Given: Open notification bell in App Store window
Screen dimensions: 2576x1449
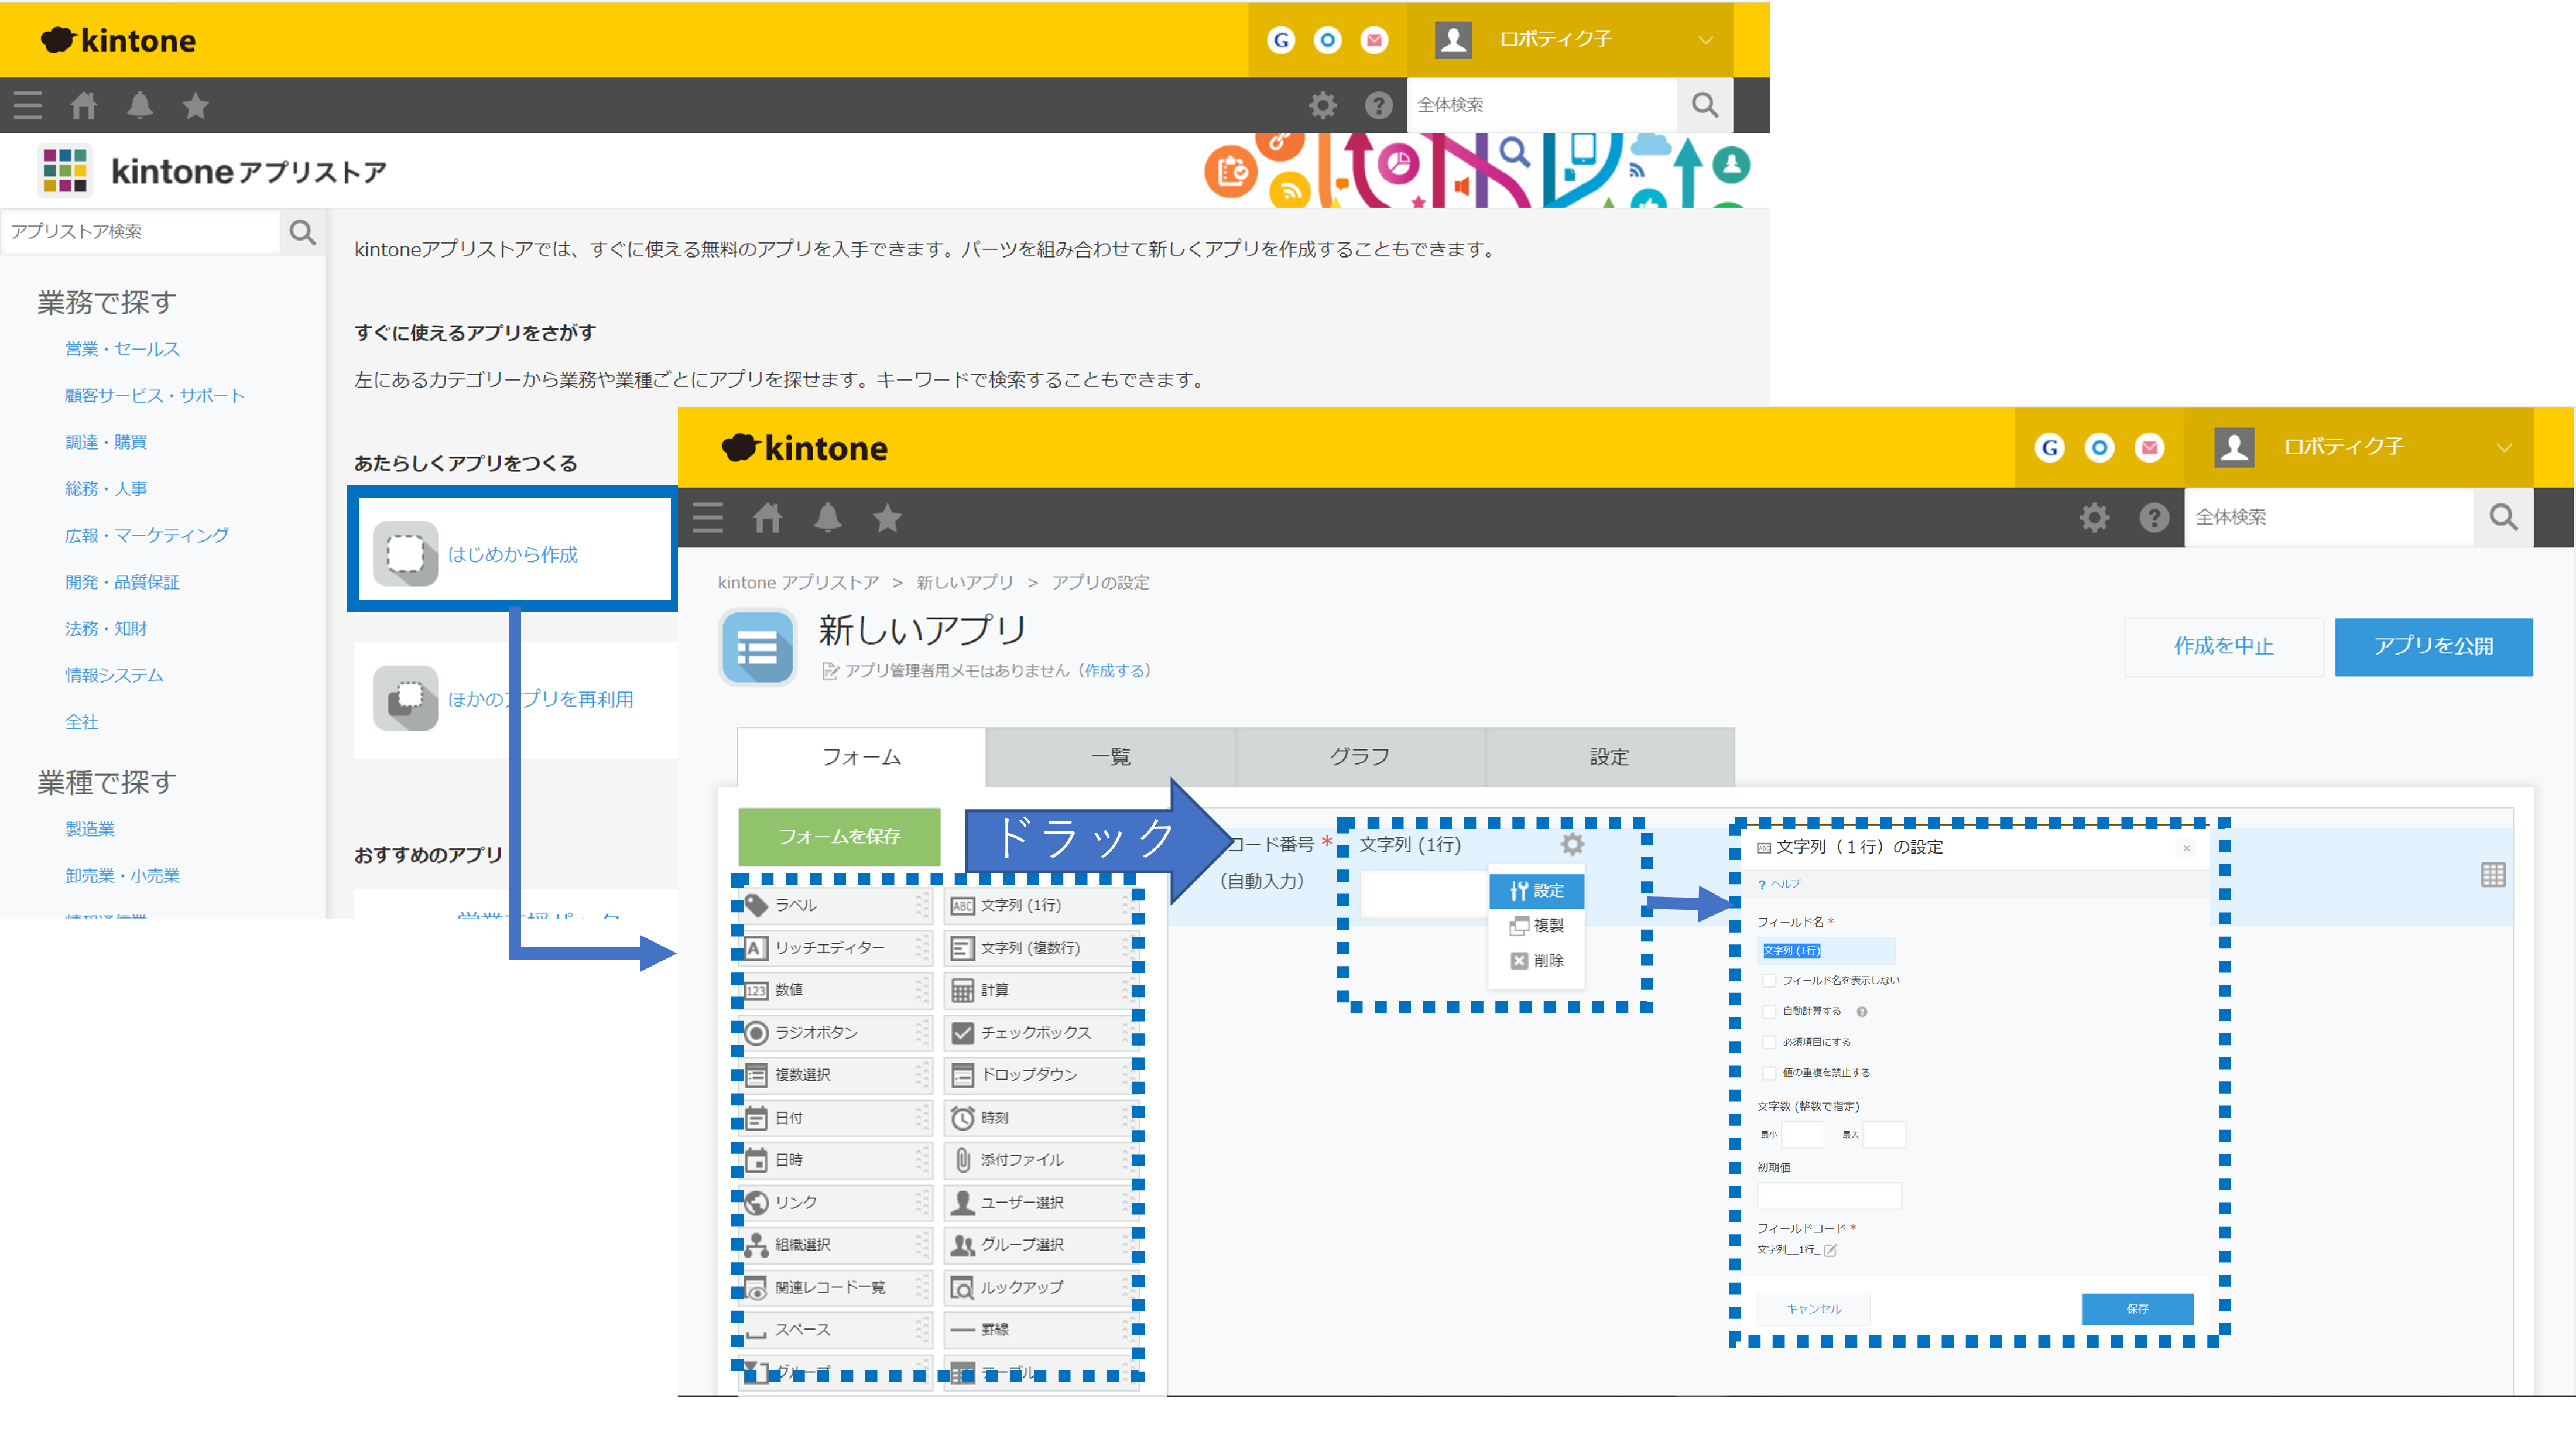Looking at the screenshot, I should [140, 105].
